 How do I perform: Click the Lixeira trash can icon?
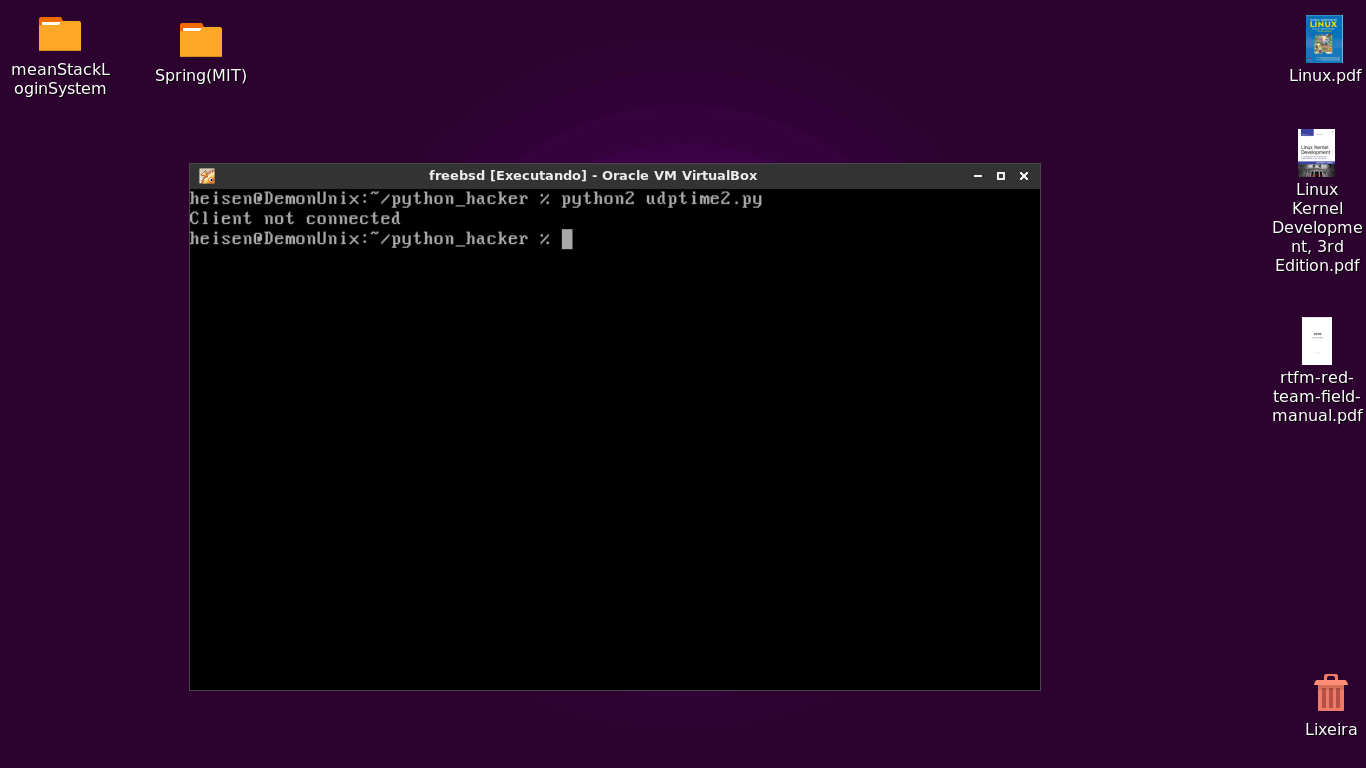(1330, 693)
